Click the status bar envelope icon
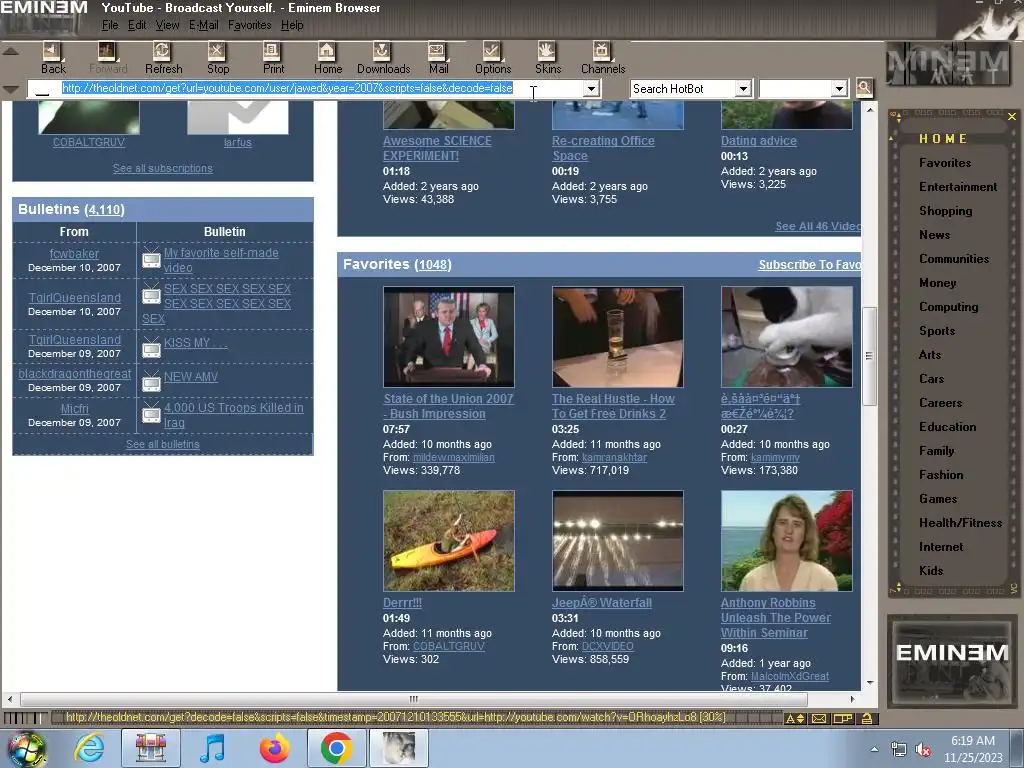The width and height of the screenshot is (1024, 768). [x=819, y=718]
